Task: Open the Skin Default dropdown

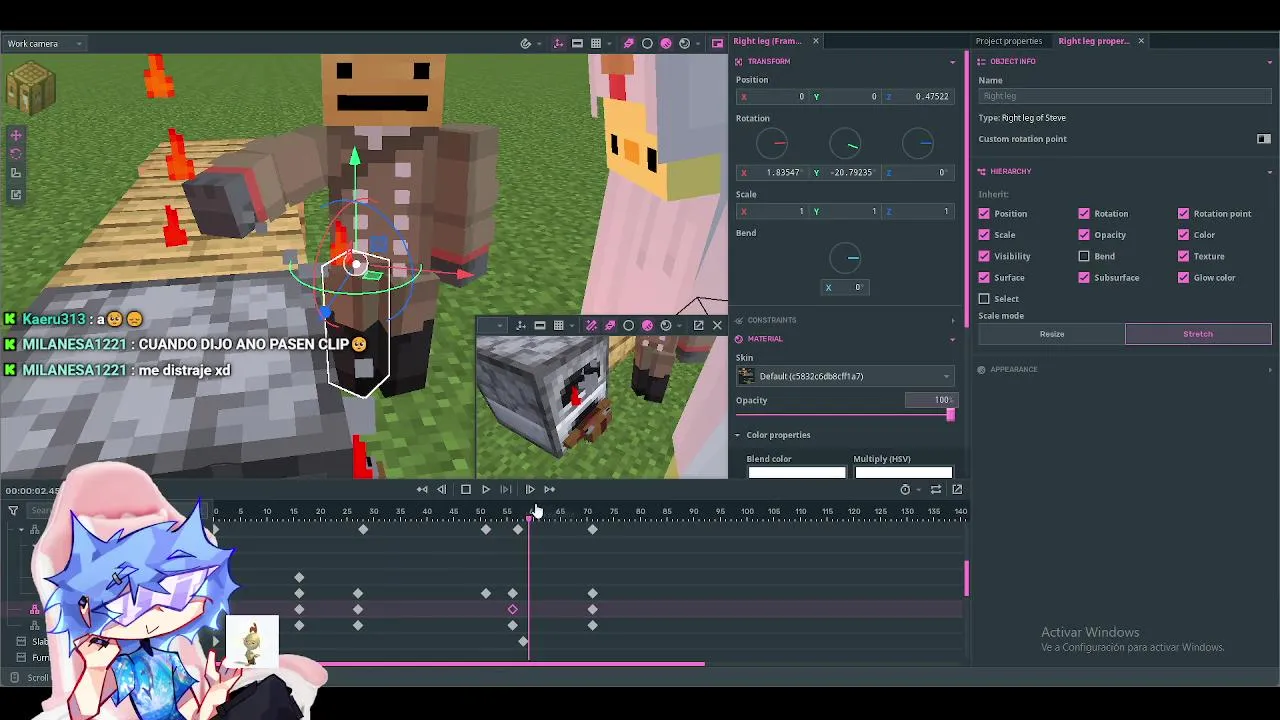Action: [x=845, y=376]
